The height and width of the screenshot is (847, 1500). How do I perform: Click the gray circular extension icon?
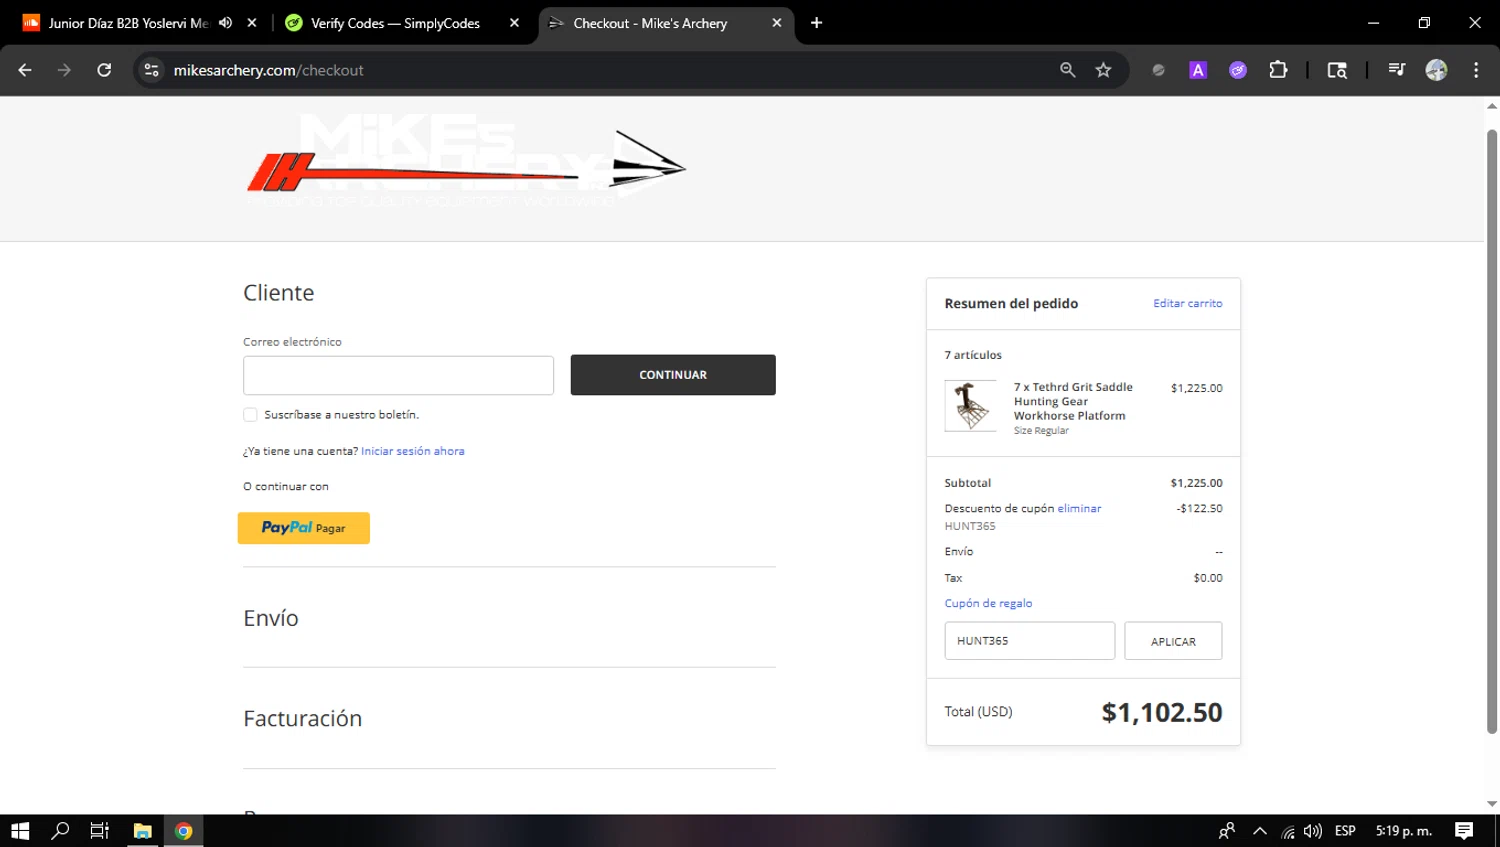tap(1158, 70)
